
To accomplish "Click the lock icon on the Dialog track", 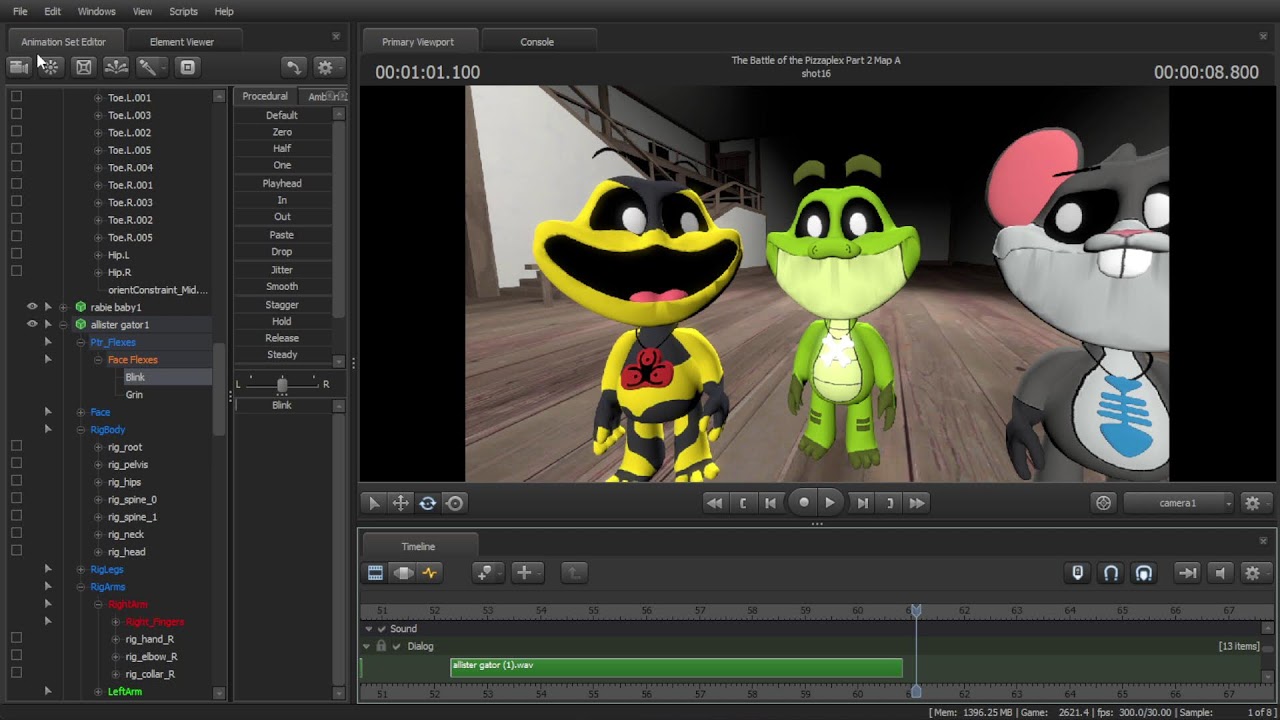I will pos(381,646).
